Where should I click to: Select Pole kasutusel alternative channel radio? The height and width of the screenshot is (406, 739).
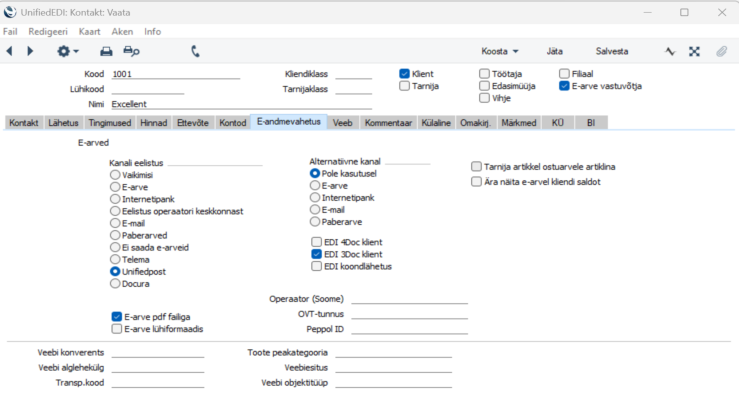coord(315,173)
